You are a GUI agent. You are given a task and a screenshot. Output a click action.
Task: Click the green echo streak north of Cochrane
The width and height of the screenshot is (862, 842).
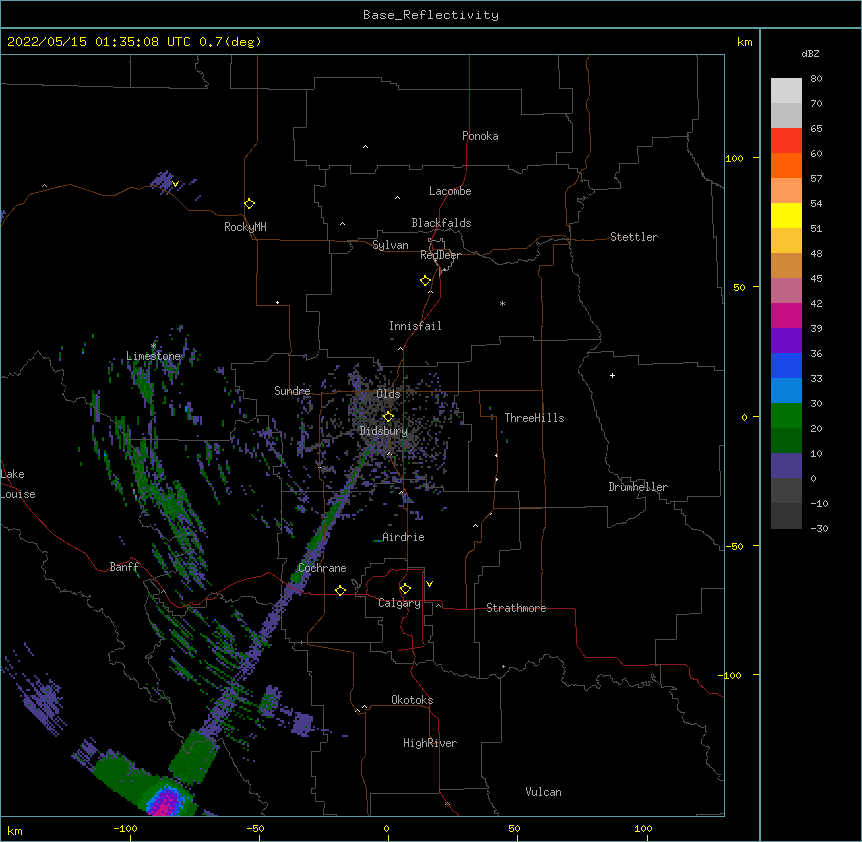pos(329,517)
